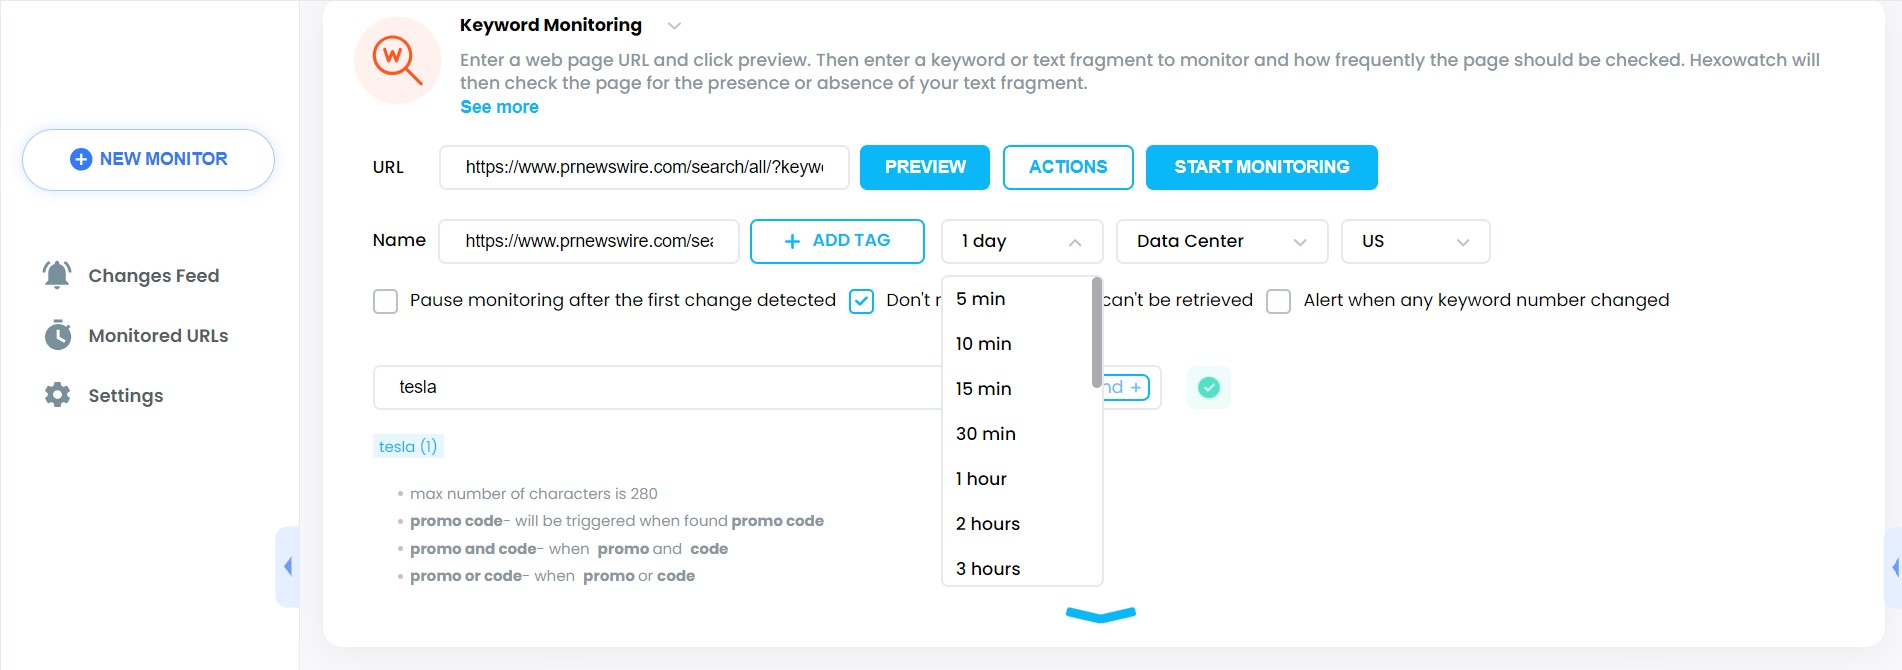Open the US region dropdown
Image resolution: width=1902 pixels, height=670 pixels.
coord(1415,241)
